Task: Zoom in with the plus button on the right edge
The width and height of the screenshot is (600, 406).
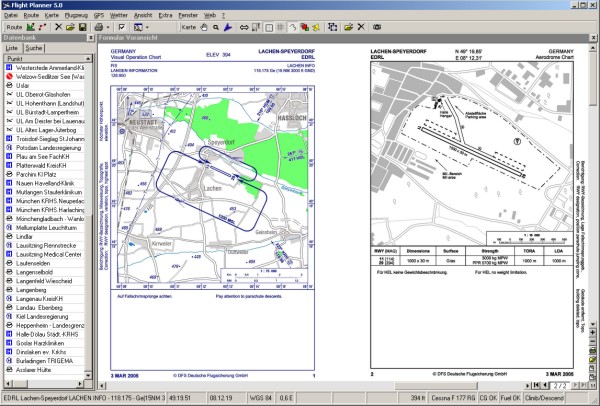Action: [593, 333]
